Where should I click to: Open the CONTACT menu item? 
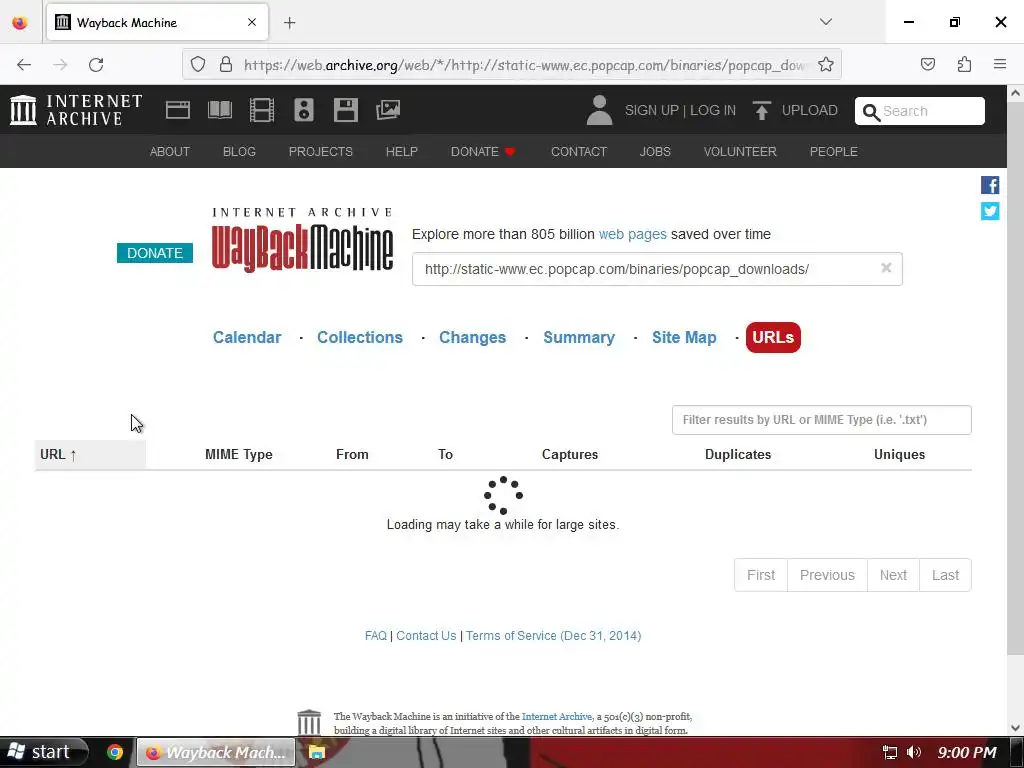[579, 152]
